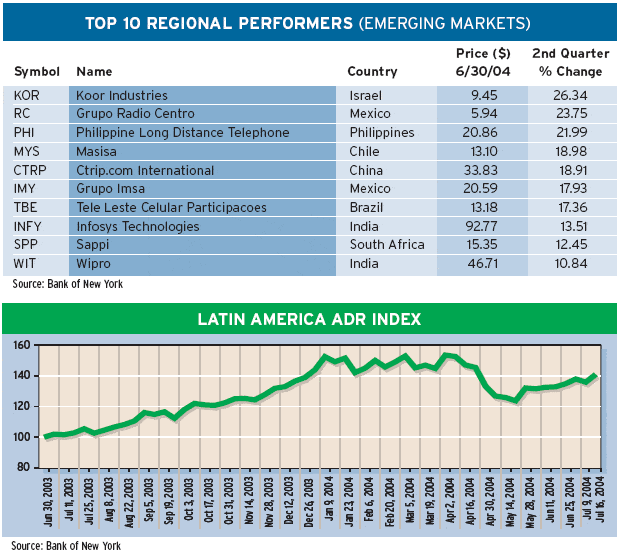Viewport: 621px width, 557px height.
Task: Click the LATIN AMERICA ADR INDEX title
Action: point(309,319)
